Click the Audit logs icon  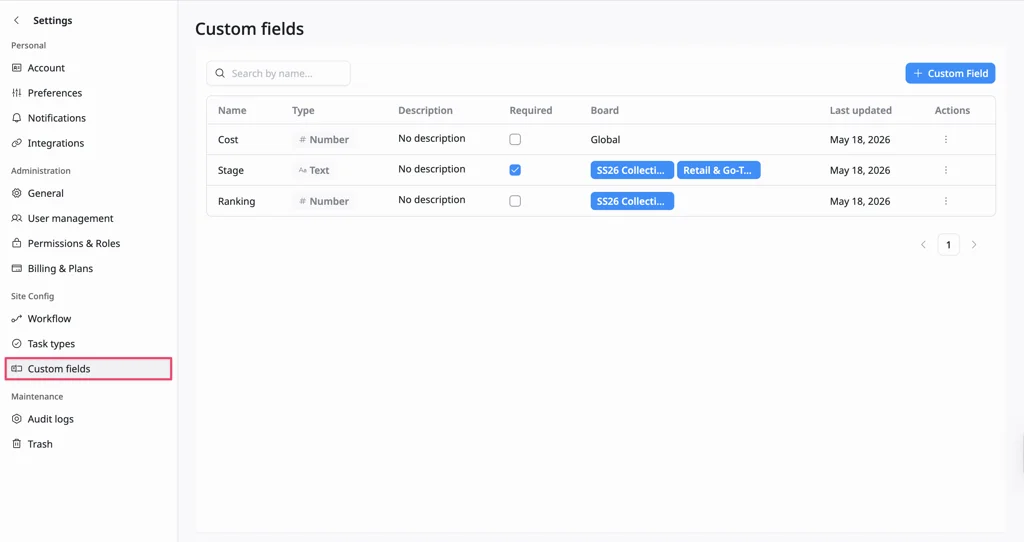16,419
